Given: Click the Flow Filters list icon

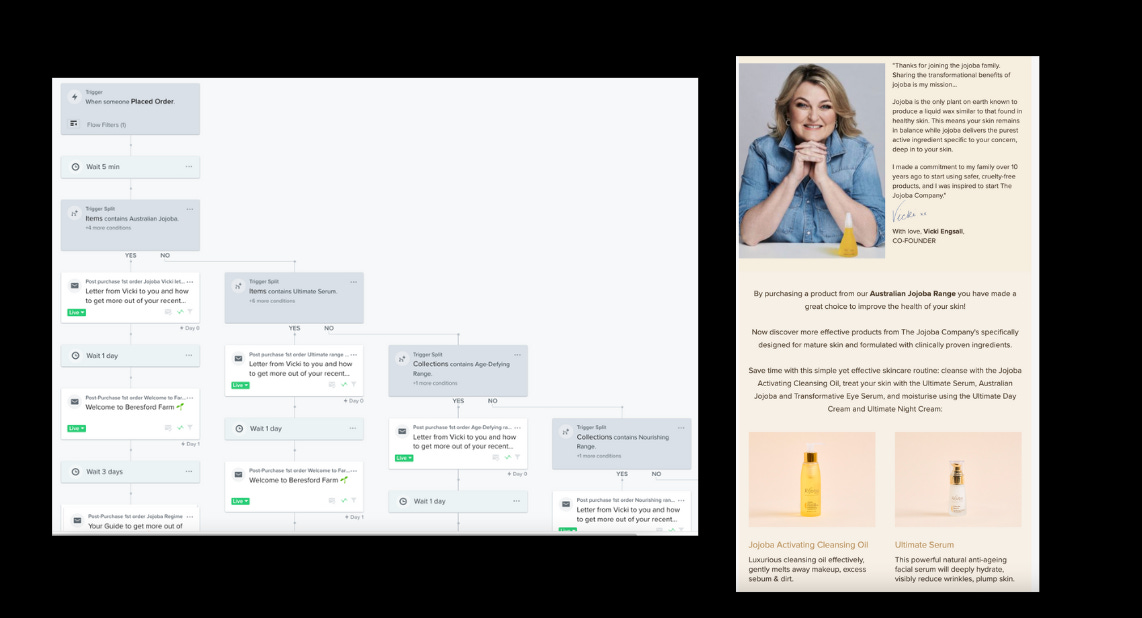Looking at the screenshot, I should pos(74,124).
